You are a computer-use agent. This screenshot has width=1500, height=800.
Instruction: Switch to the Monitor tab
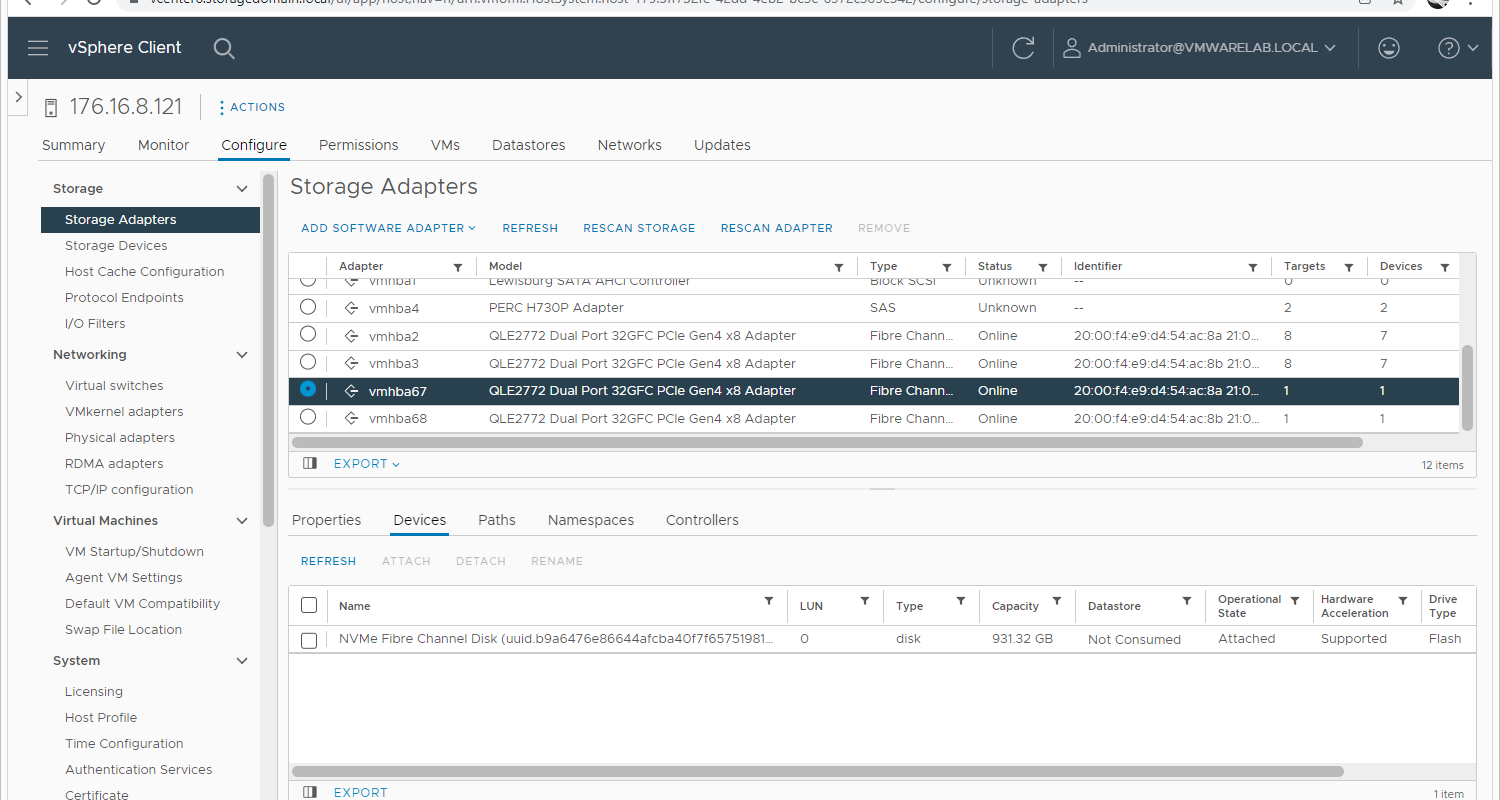tap(163, 145)
